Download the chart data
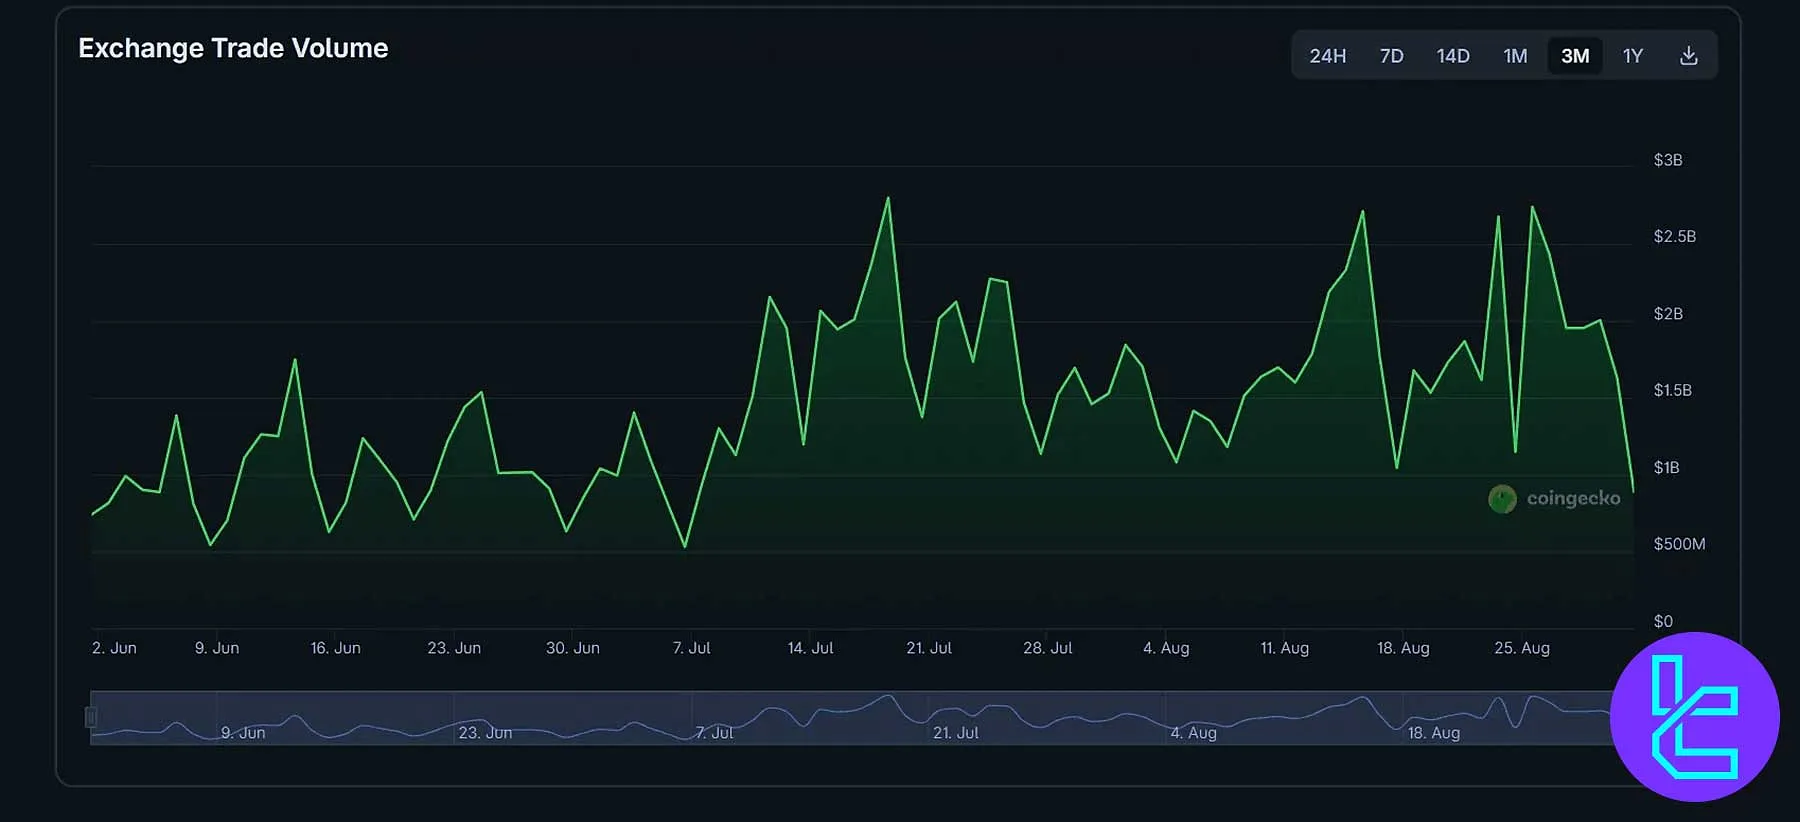The image size is (1800, 822). tap(1688, 56)
